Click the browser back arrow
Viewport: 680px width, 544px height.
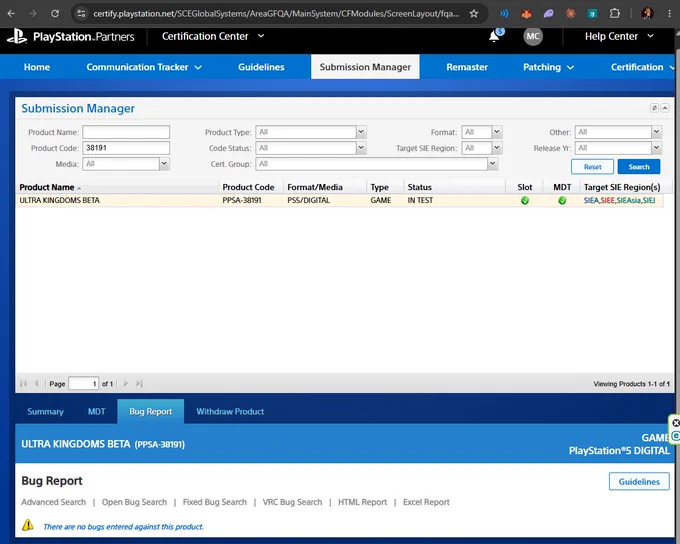point(11,13)
